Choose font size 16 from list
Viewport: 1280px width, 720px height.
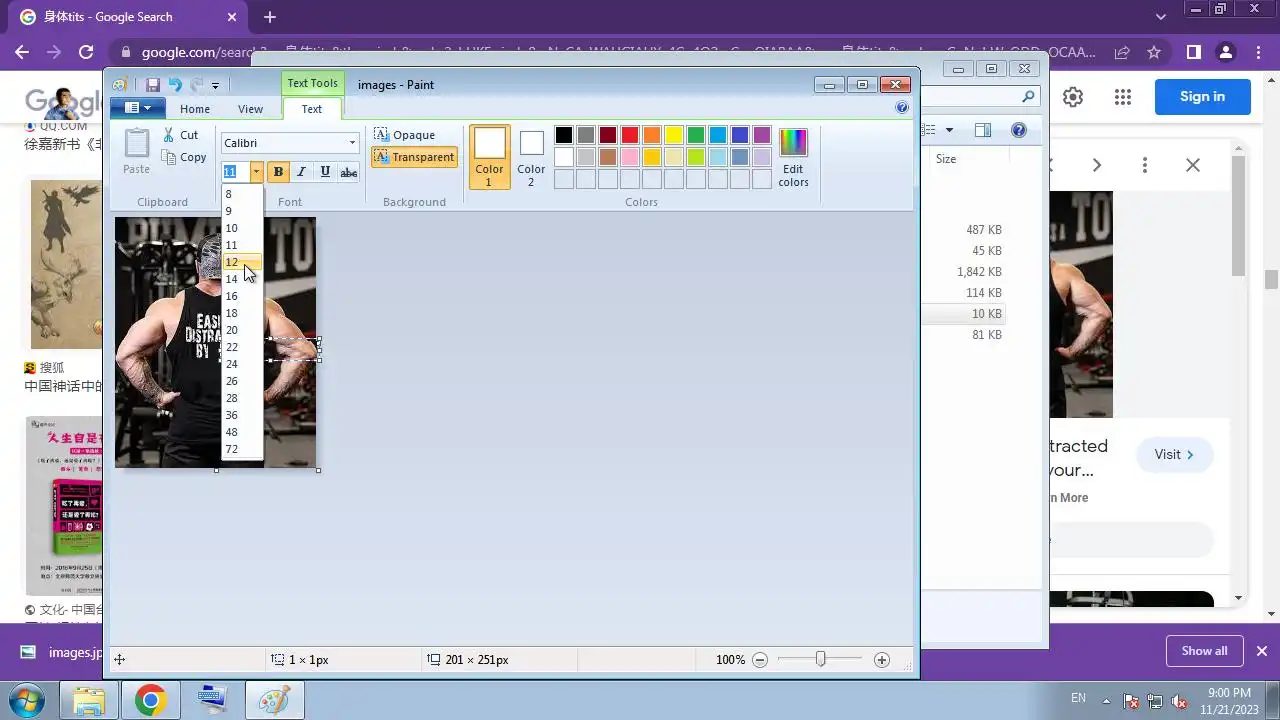point(242,296)
